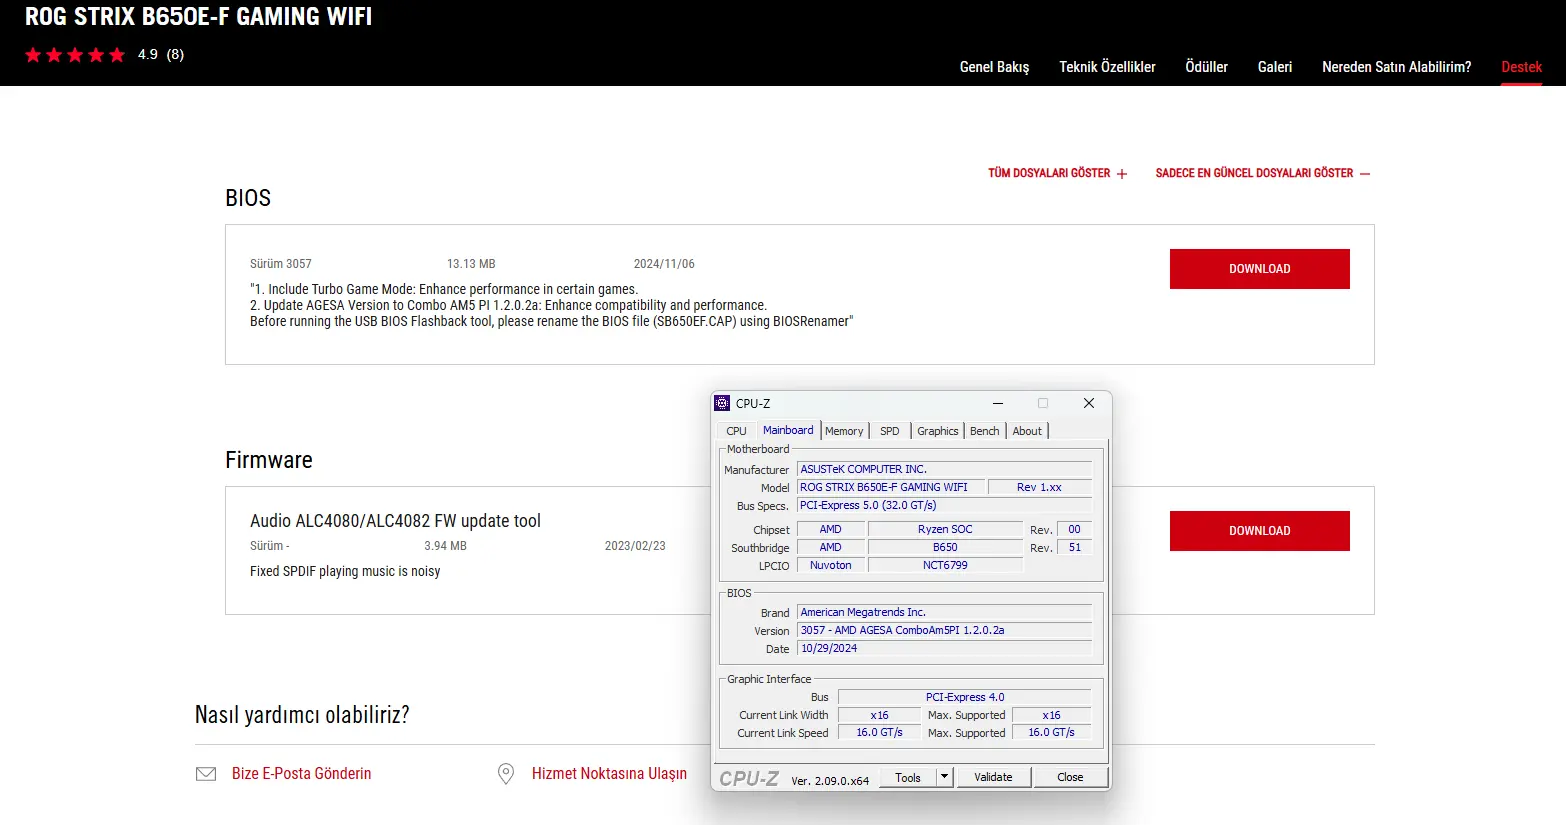
Task: Select the Mainboard tab in CPU-Z
Action: pyautogui.click(x=788, y=430)
